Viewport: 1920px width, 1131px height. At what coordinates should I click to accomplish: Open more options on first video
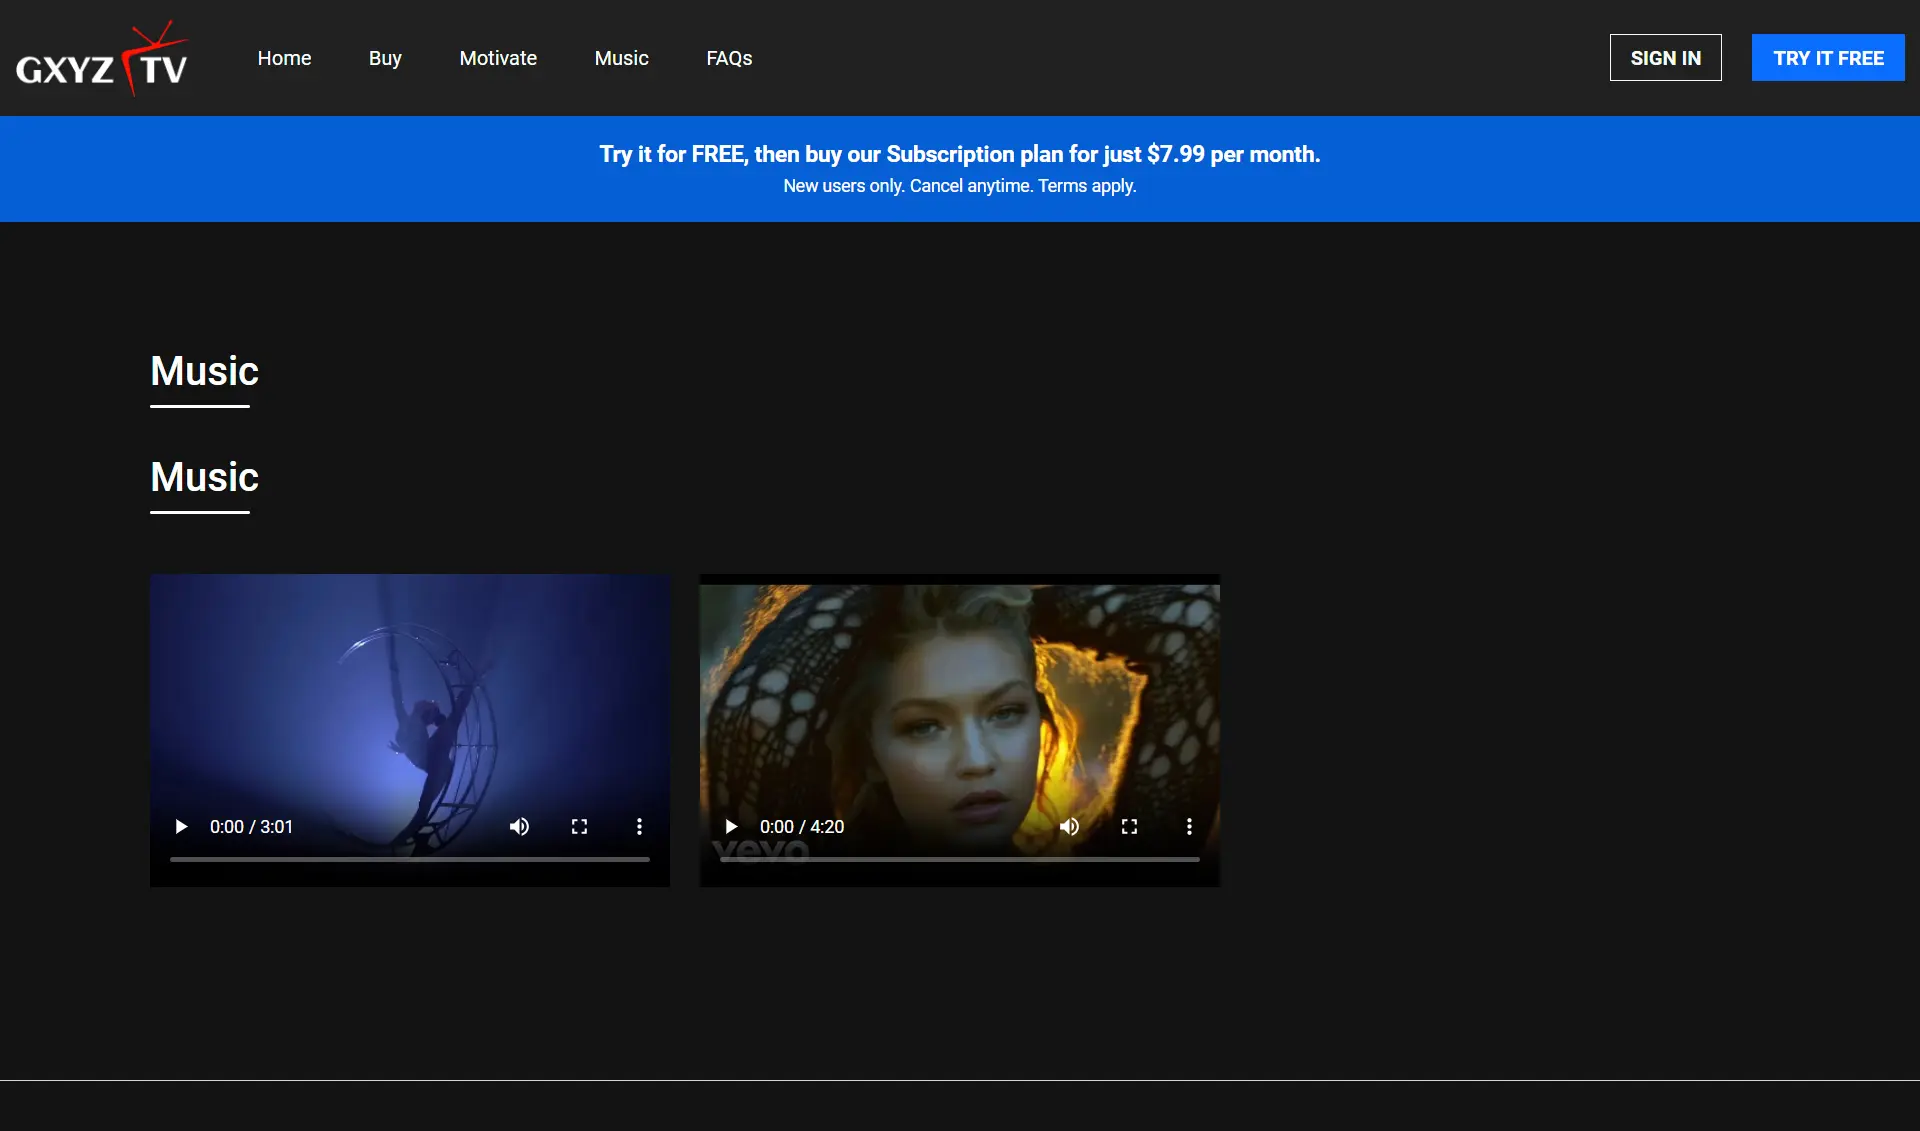[639, 827]
